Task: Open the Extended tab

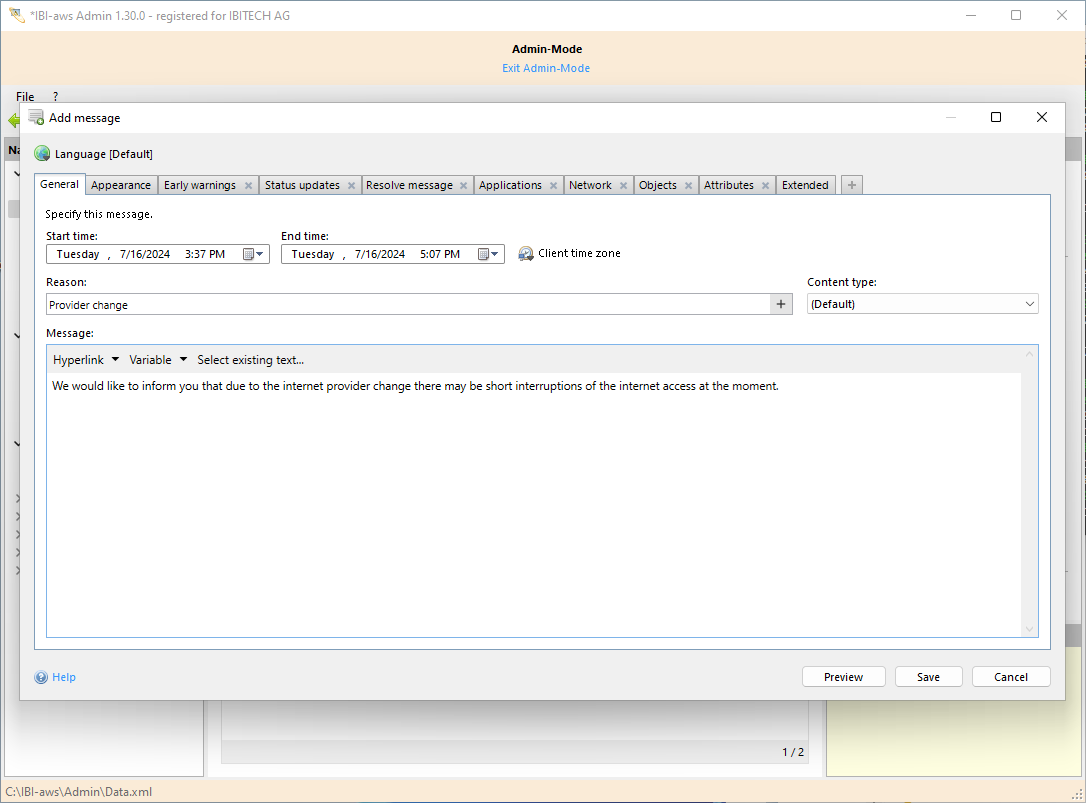Action: 805,185
